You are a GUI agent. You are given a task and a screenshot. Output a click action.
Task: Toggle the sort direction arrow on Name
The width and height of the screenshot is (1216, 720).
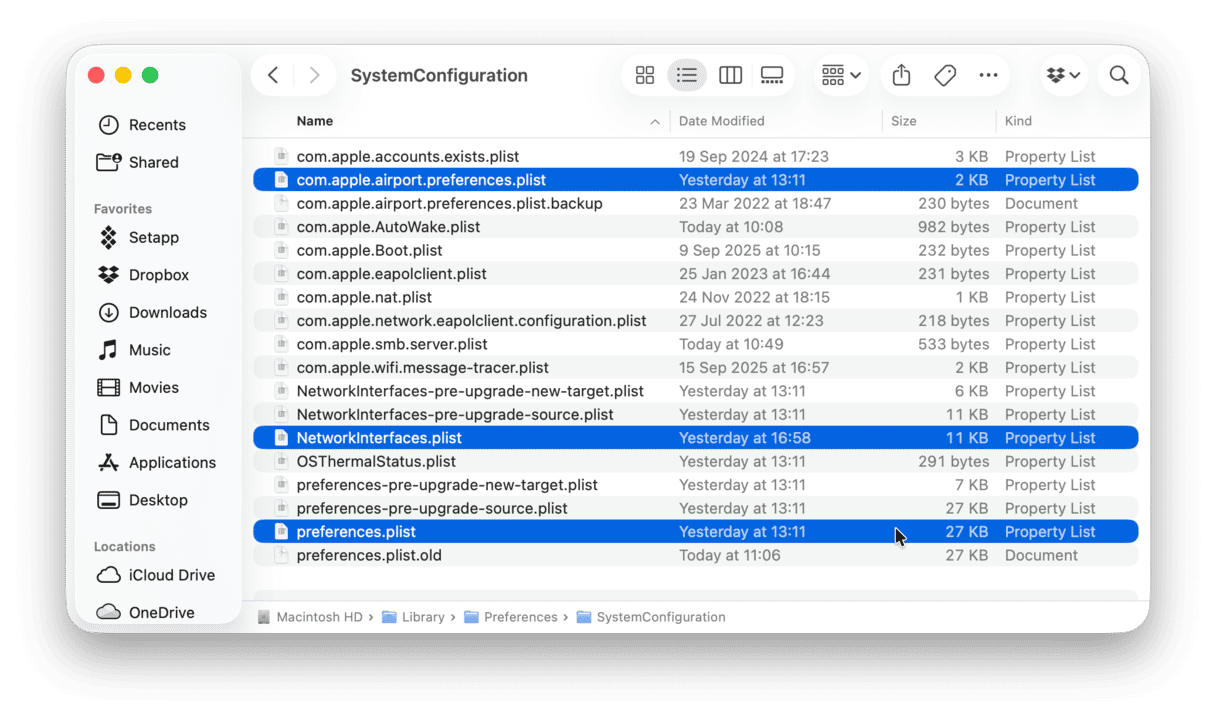(x=655, y=122)
